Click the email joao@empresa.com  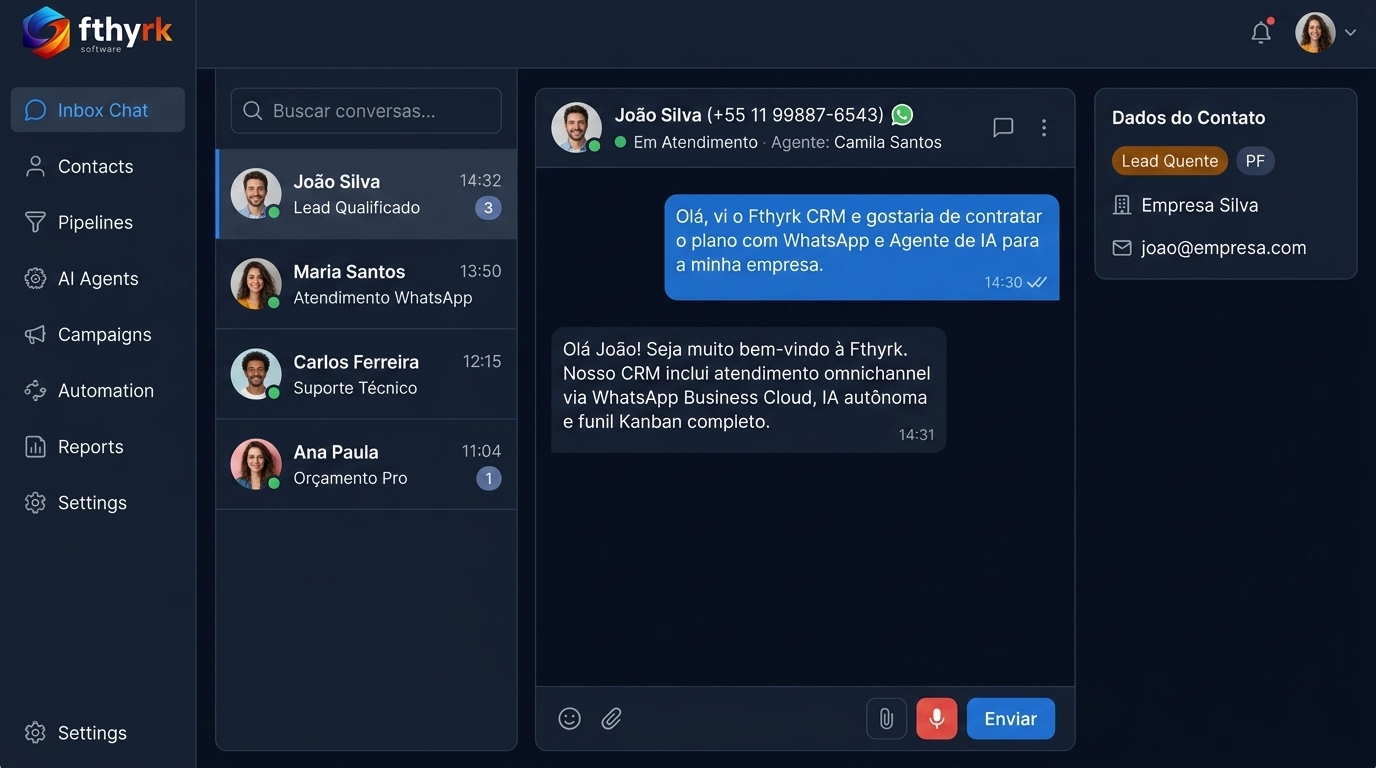tap(1224, 248)
